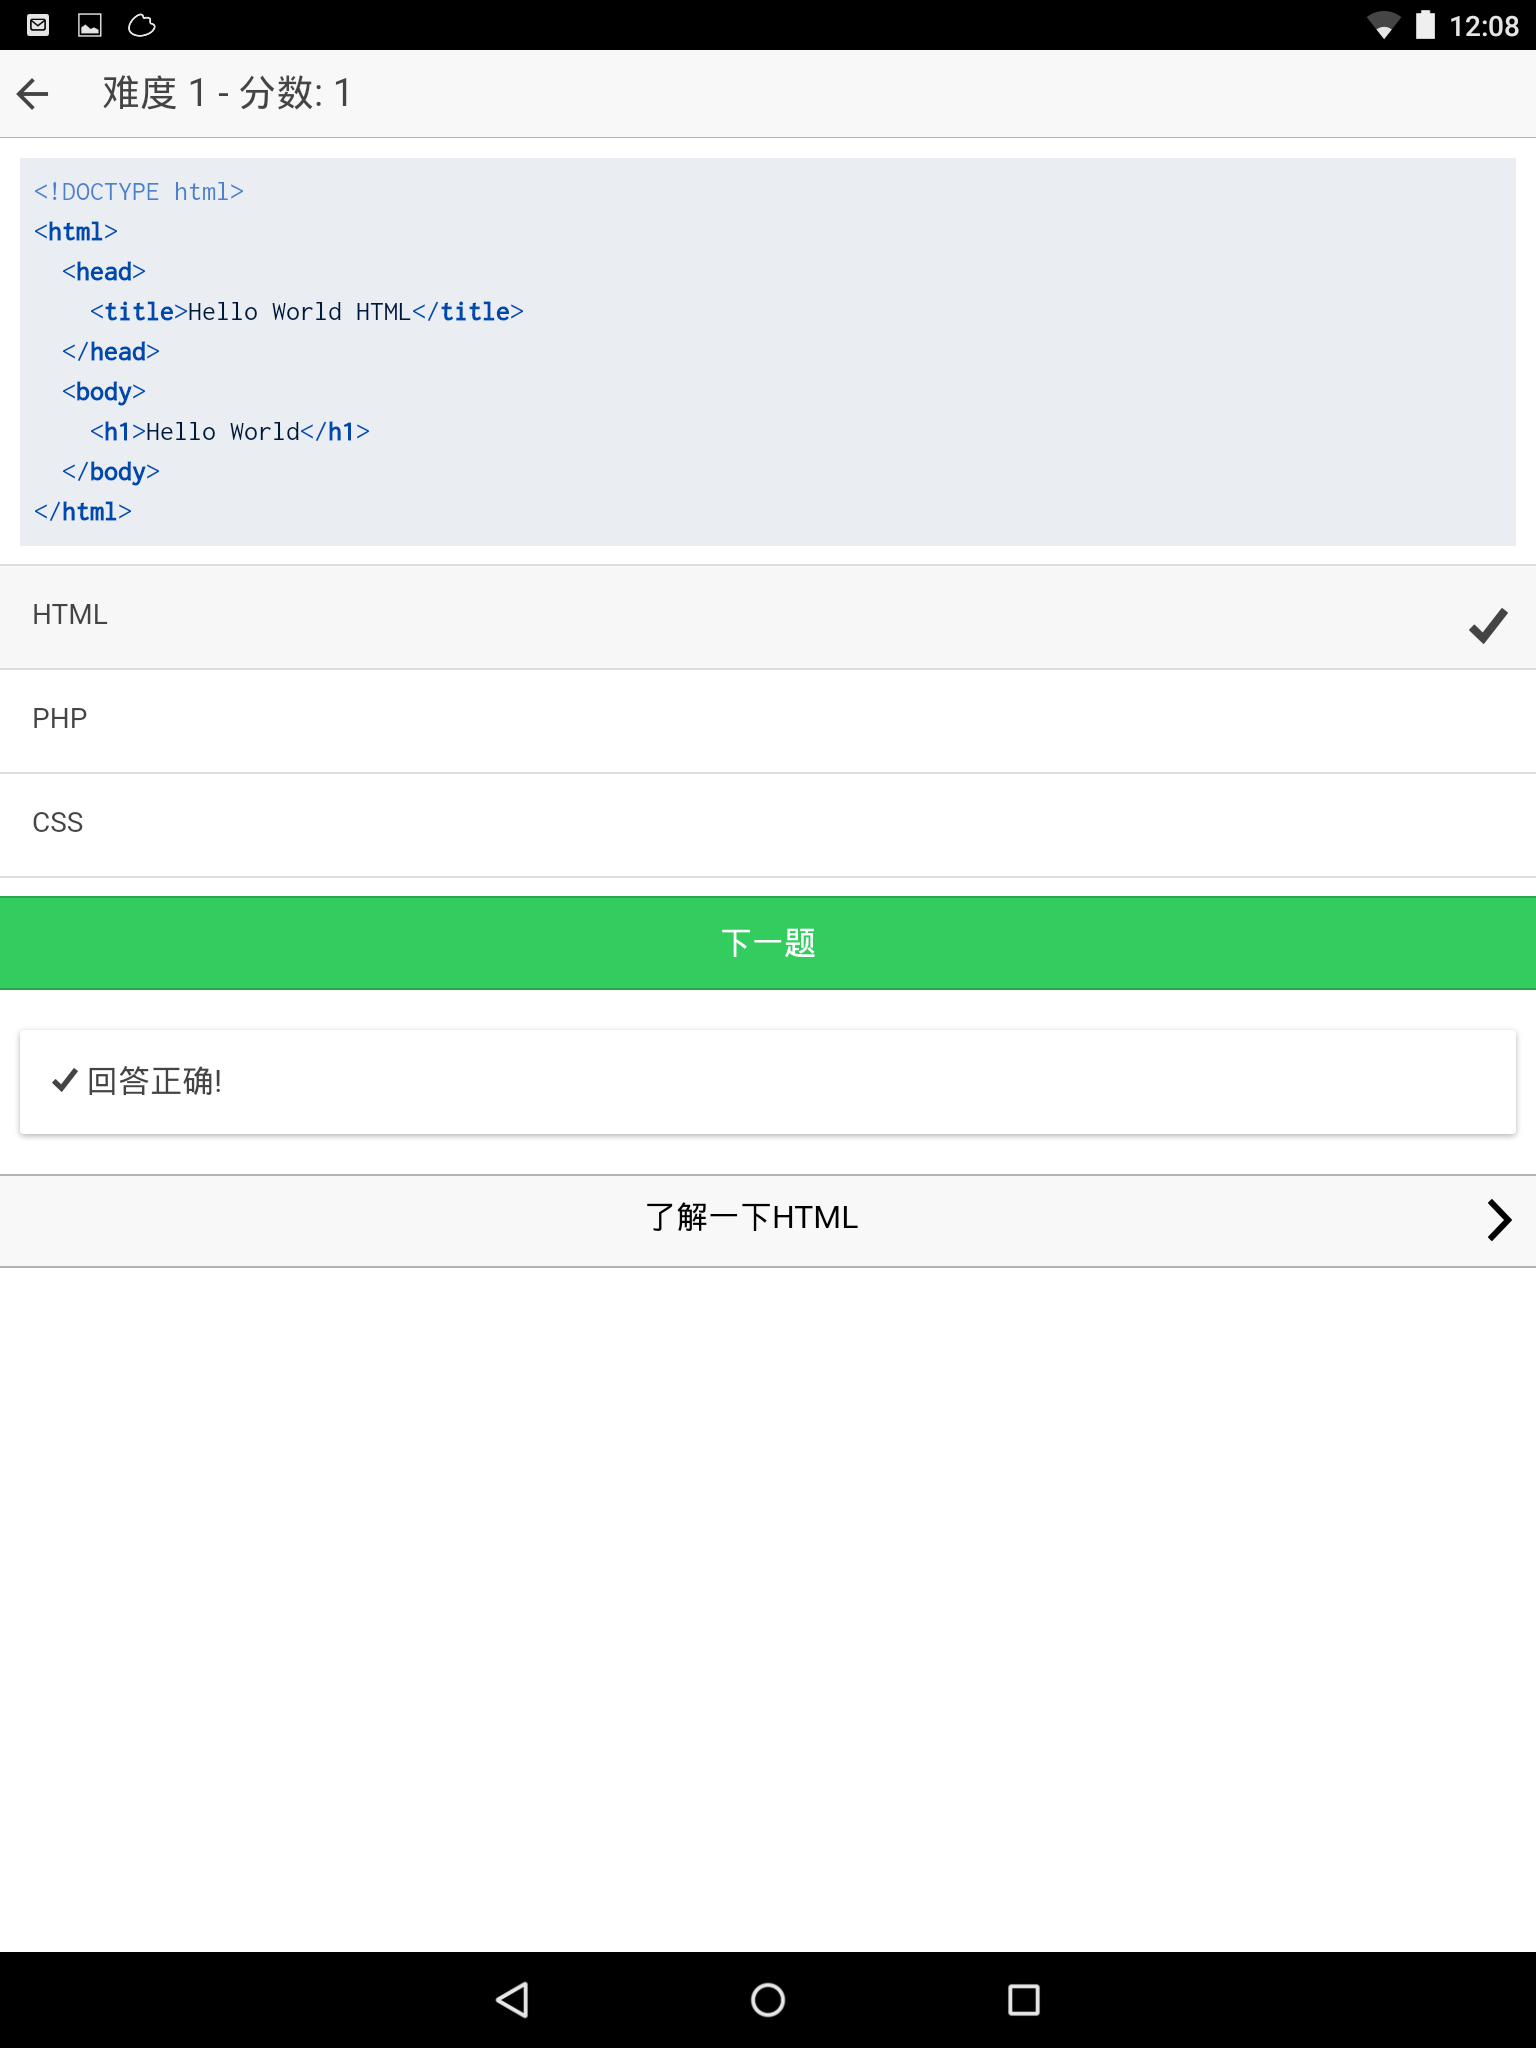Tap the Android back navigation button
1536x2048 pixels.
pyautogui.click(x=512, y=2000)
